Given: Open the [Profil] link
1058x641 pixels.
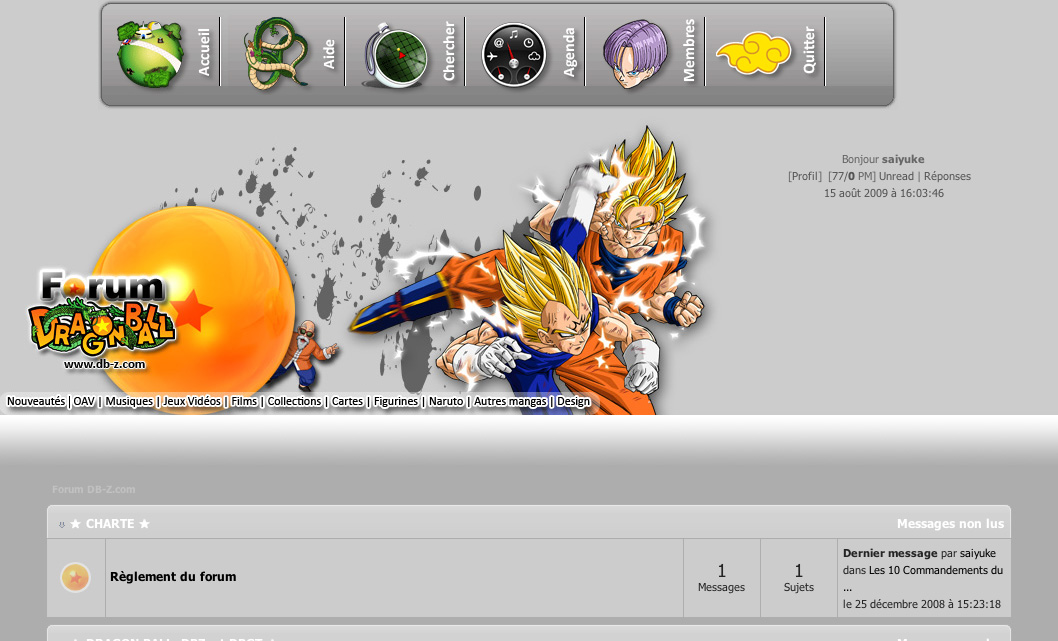Looking at the screenshot, I should 805,176.
